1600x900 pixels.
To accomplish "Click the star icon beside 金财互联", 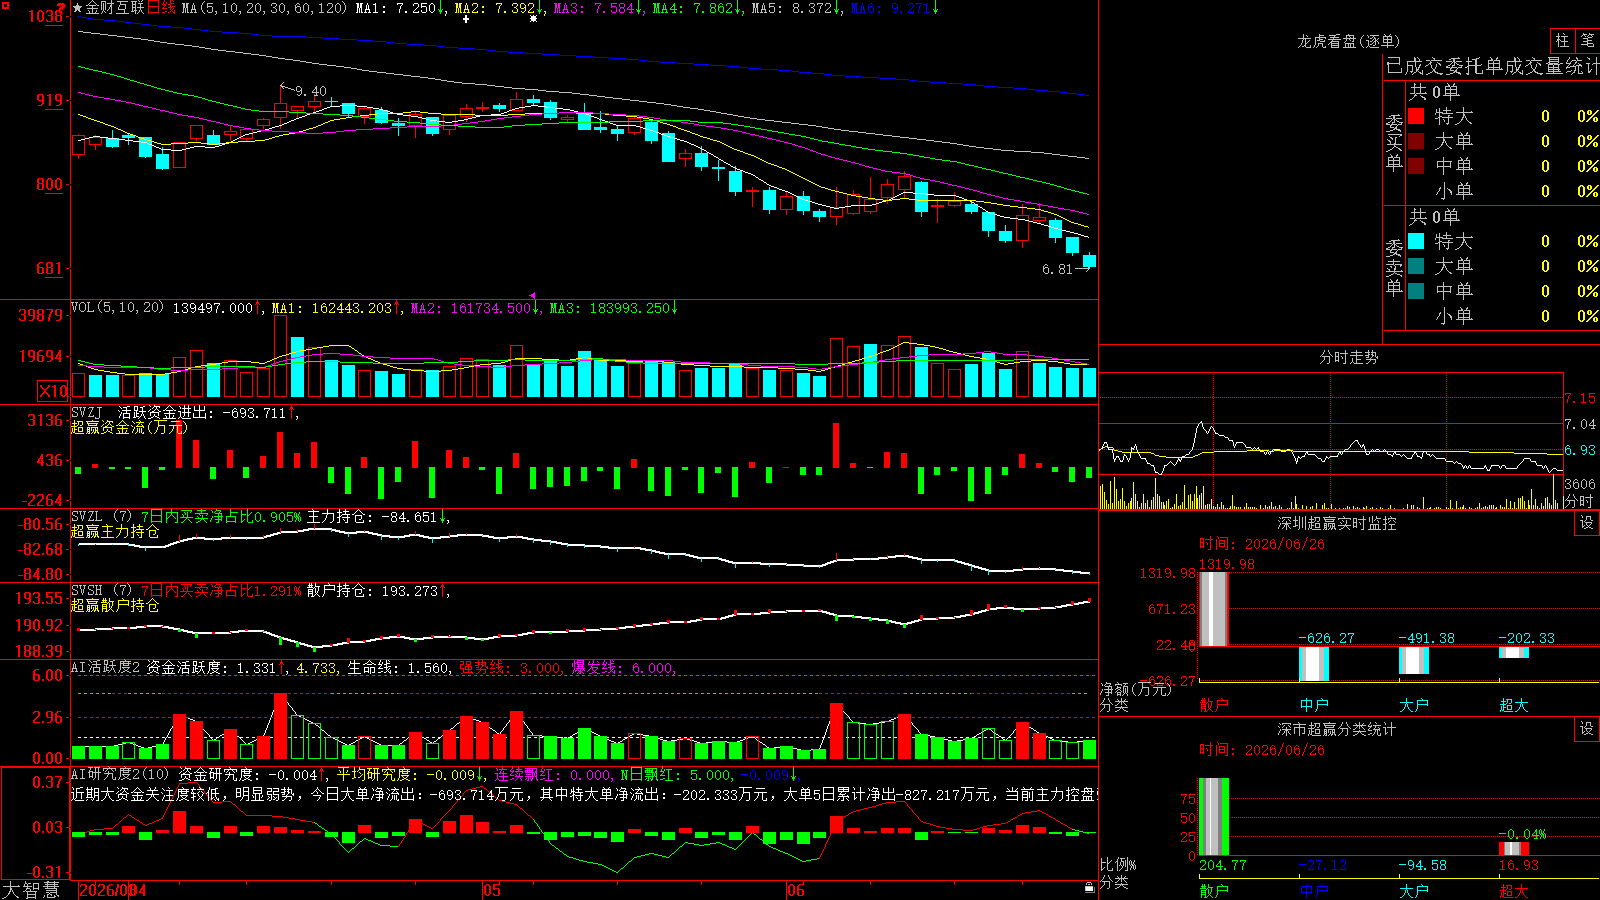I will coord(78,8).
